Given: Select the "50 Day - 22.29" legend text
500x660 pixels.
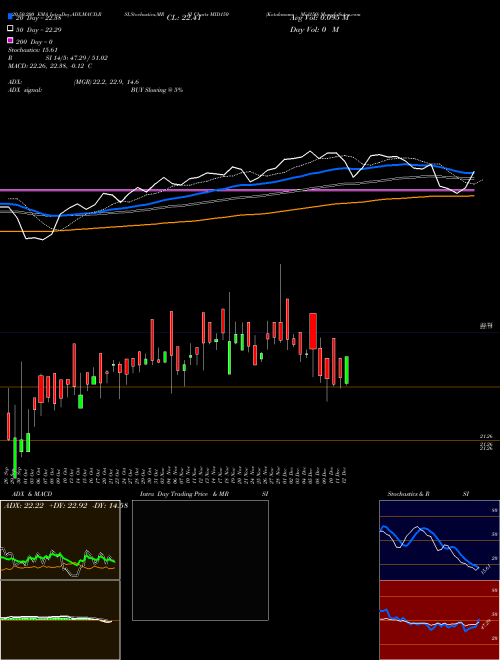Looking at the screenshot, I should click(x=39, y=30).
